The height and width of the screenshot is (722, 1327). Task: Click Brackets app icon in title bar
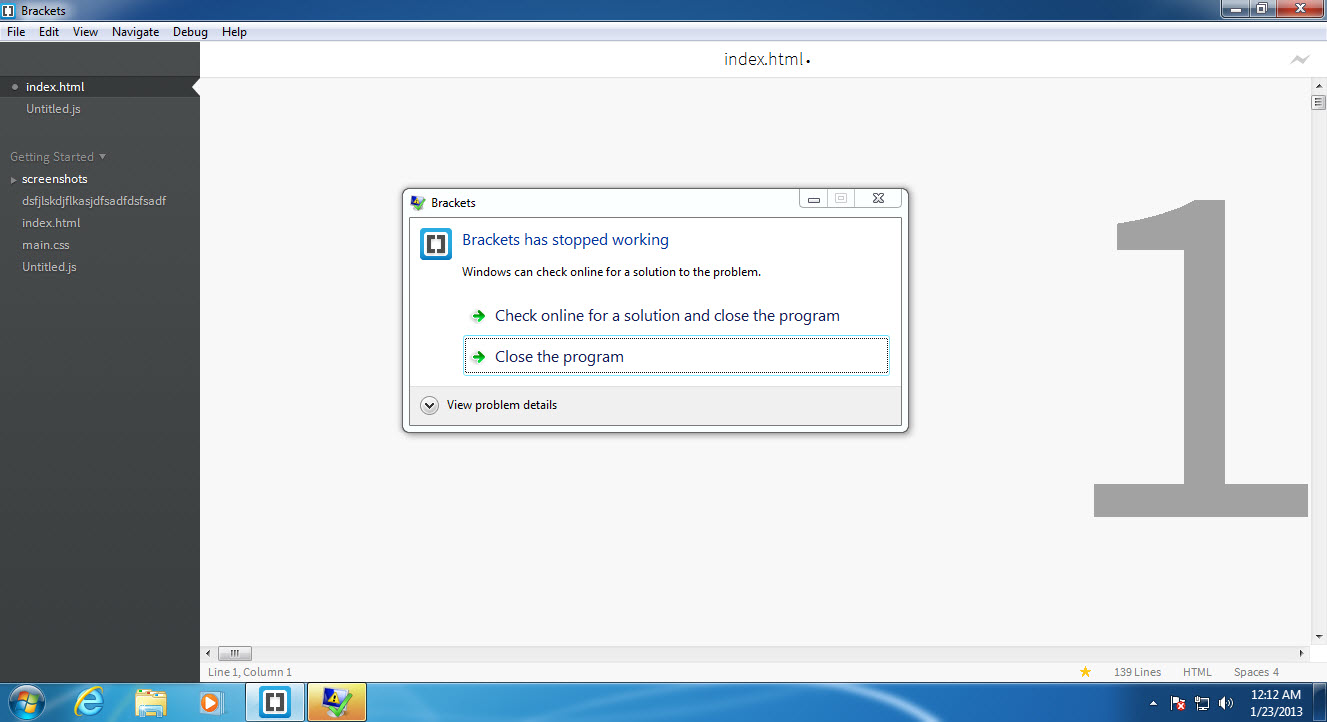click(x=9, y=10)
